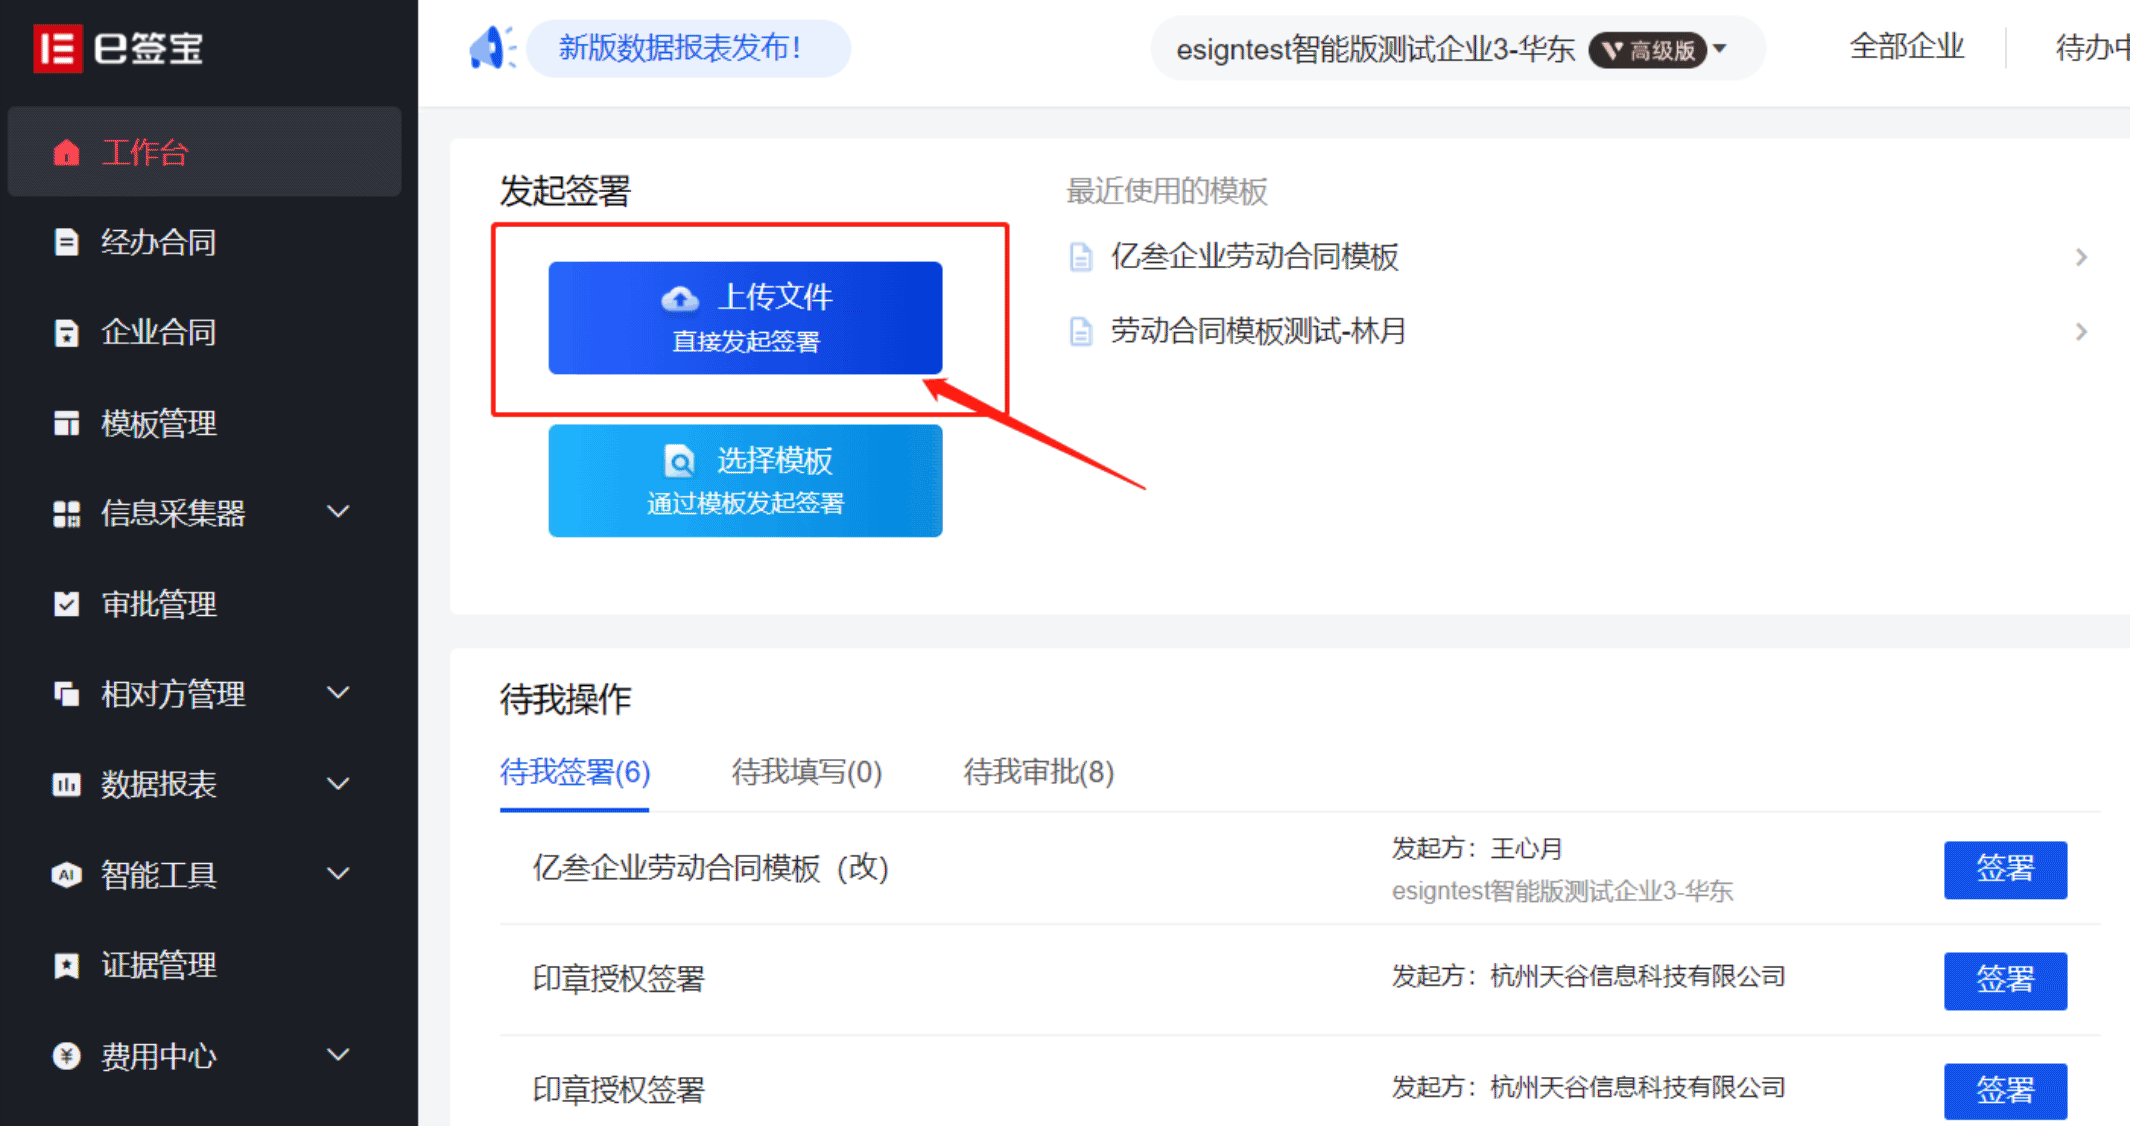Click the 待办中 link in the header
Image resolution: width=2130 pixels, height=1126 pixels.
coord(2092,48)
